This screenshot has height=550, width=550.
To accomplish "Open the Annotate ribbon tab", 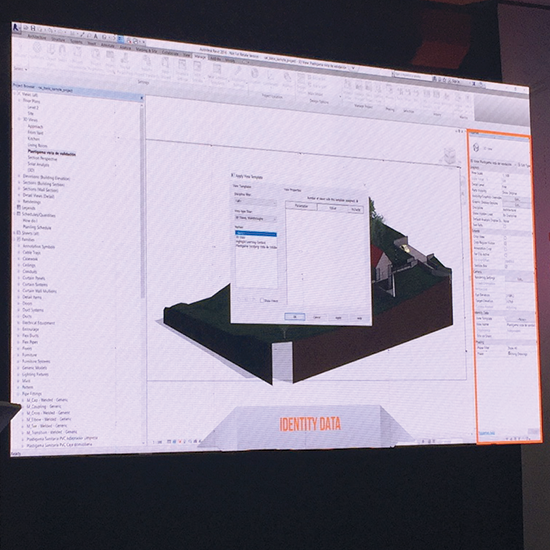I will point(108,46).
